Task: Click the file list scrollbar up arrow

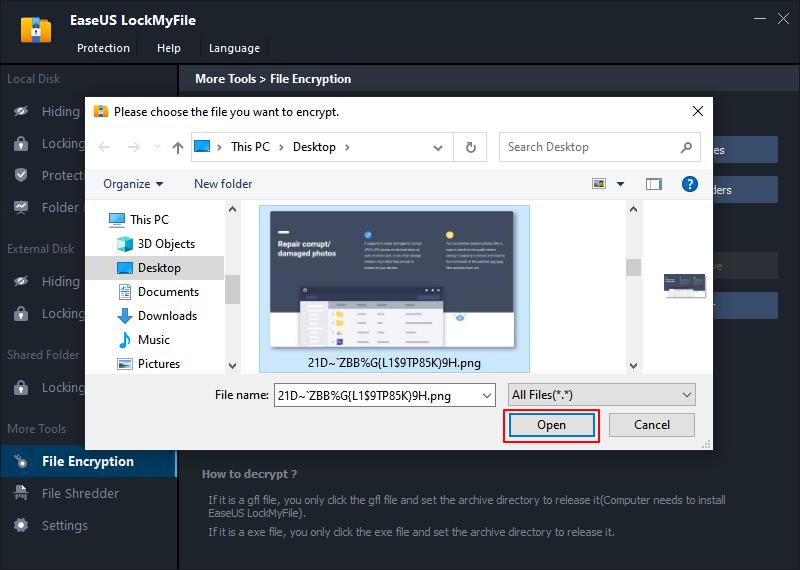Action: point(633,209)
